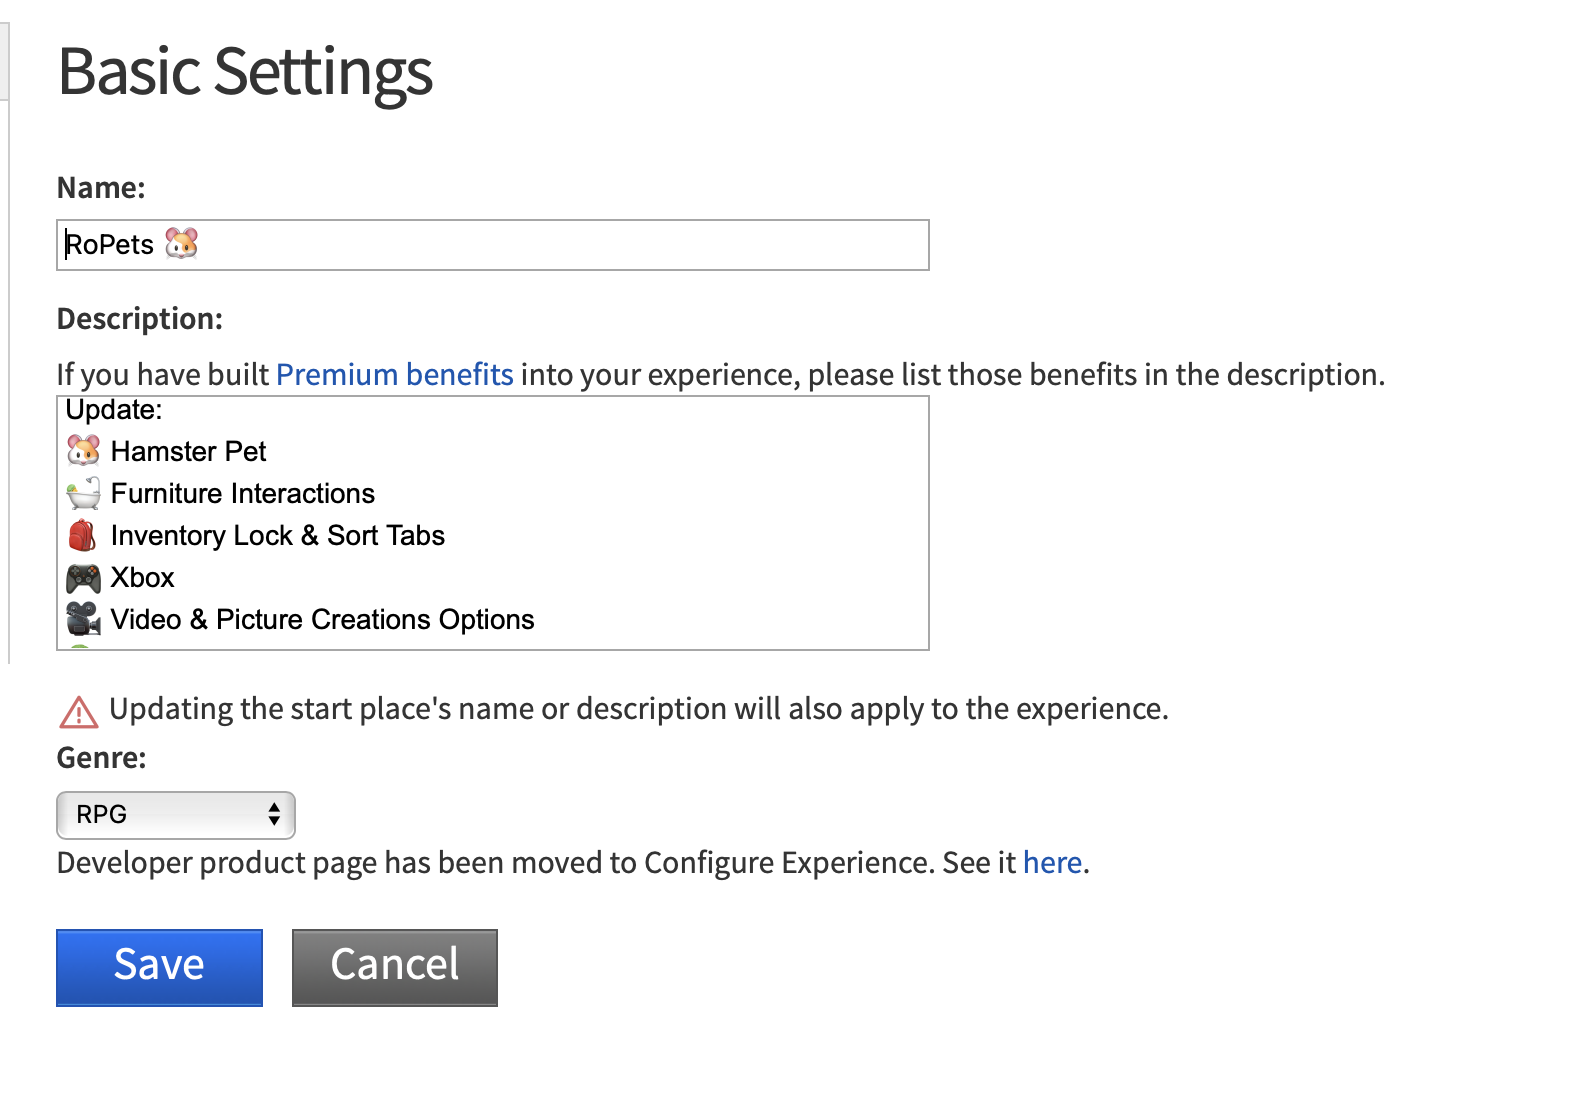
Task: Place cursor on 'Hamster Pet' text
Action: point(188,452)
